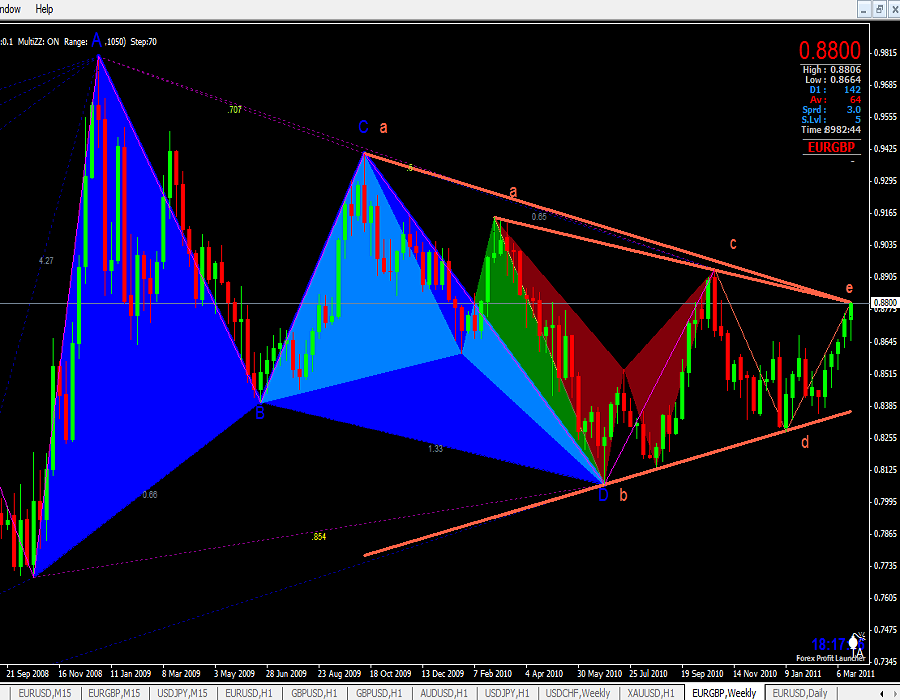Click the High: 0.8806 info line
The width and height of the screenshot is (900, 700).
(x=831, y=69)
